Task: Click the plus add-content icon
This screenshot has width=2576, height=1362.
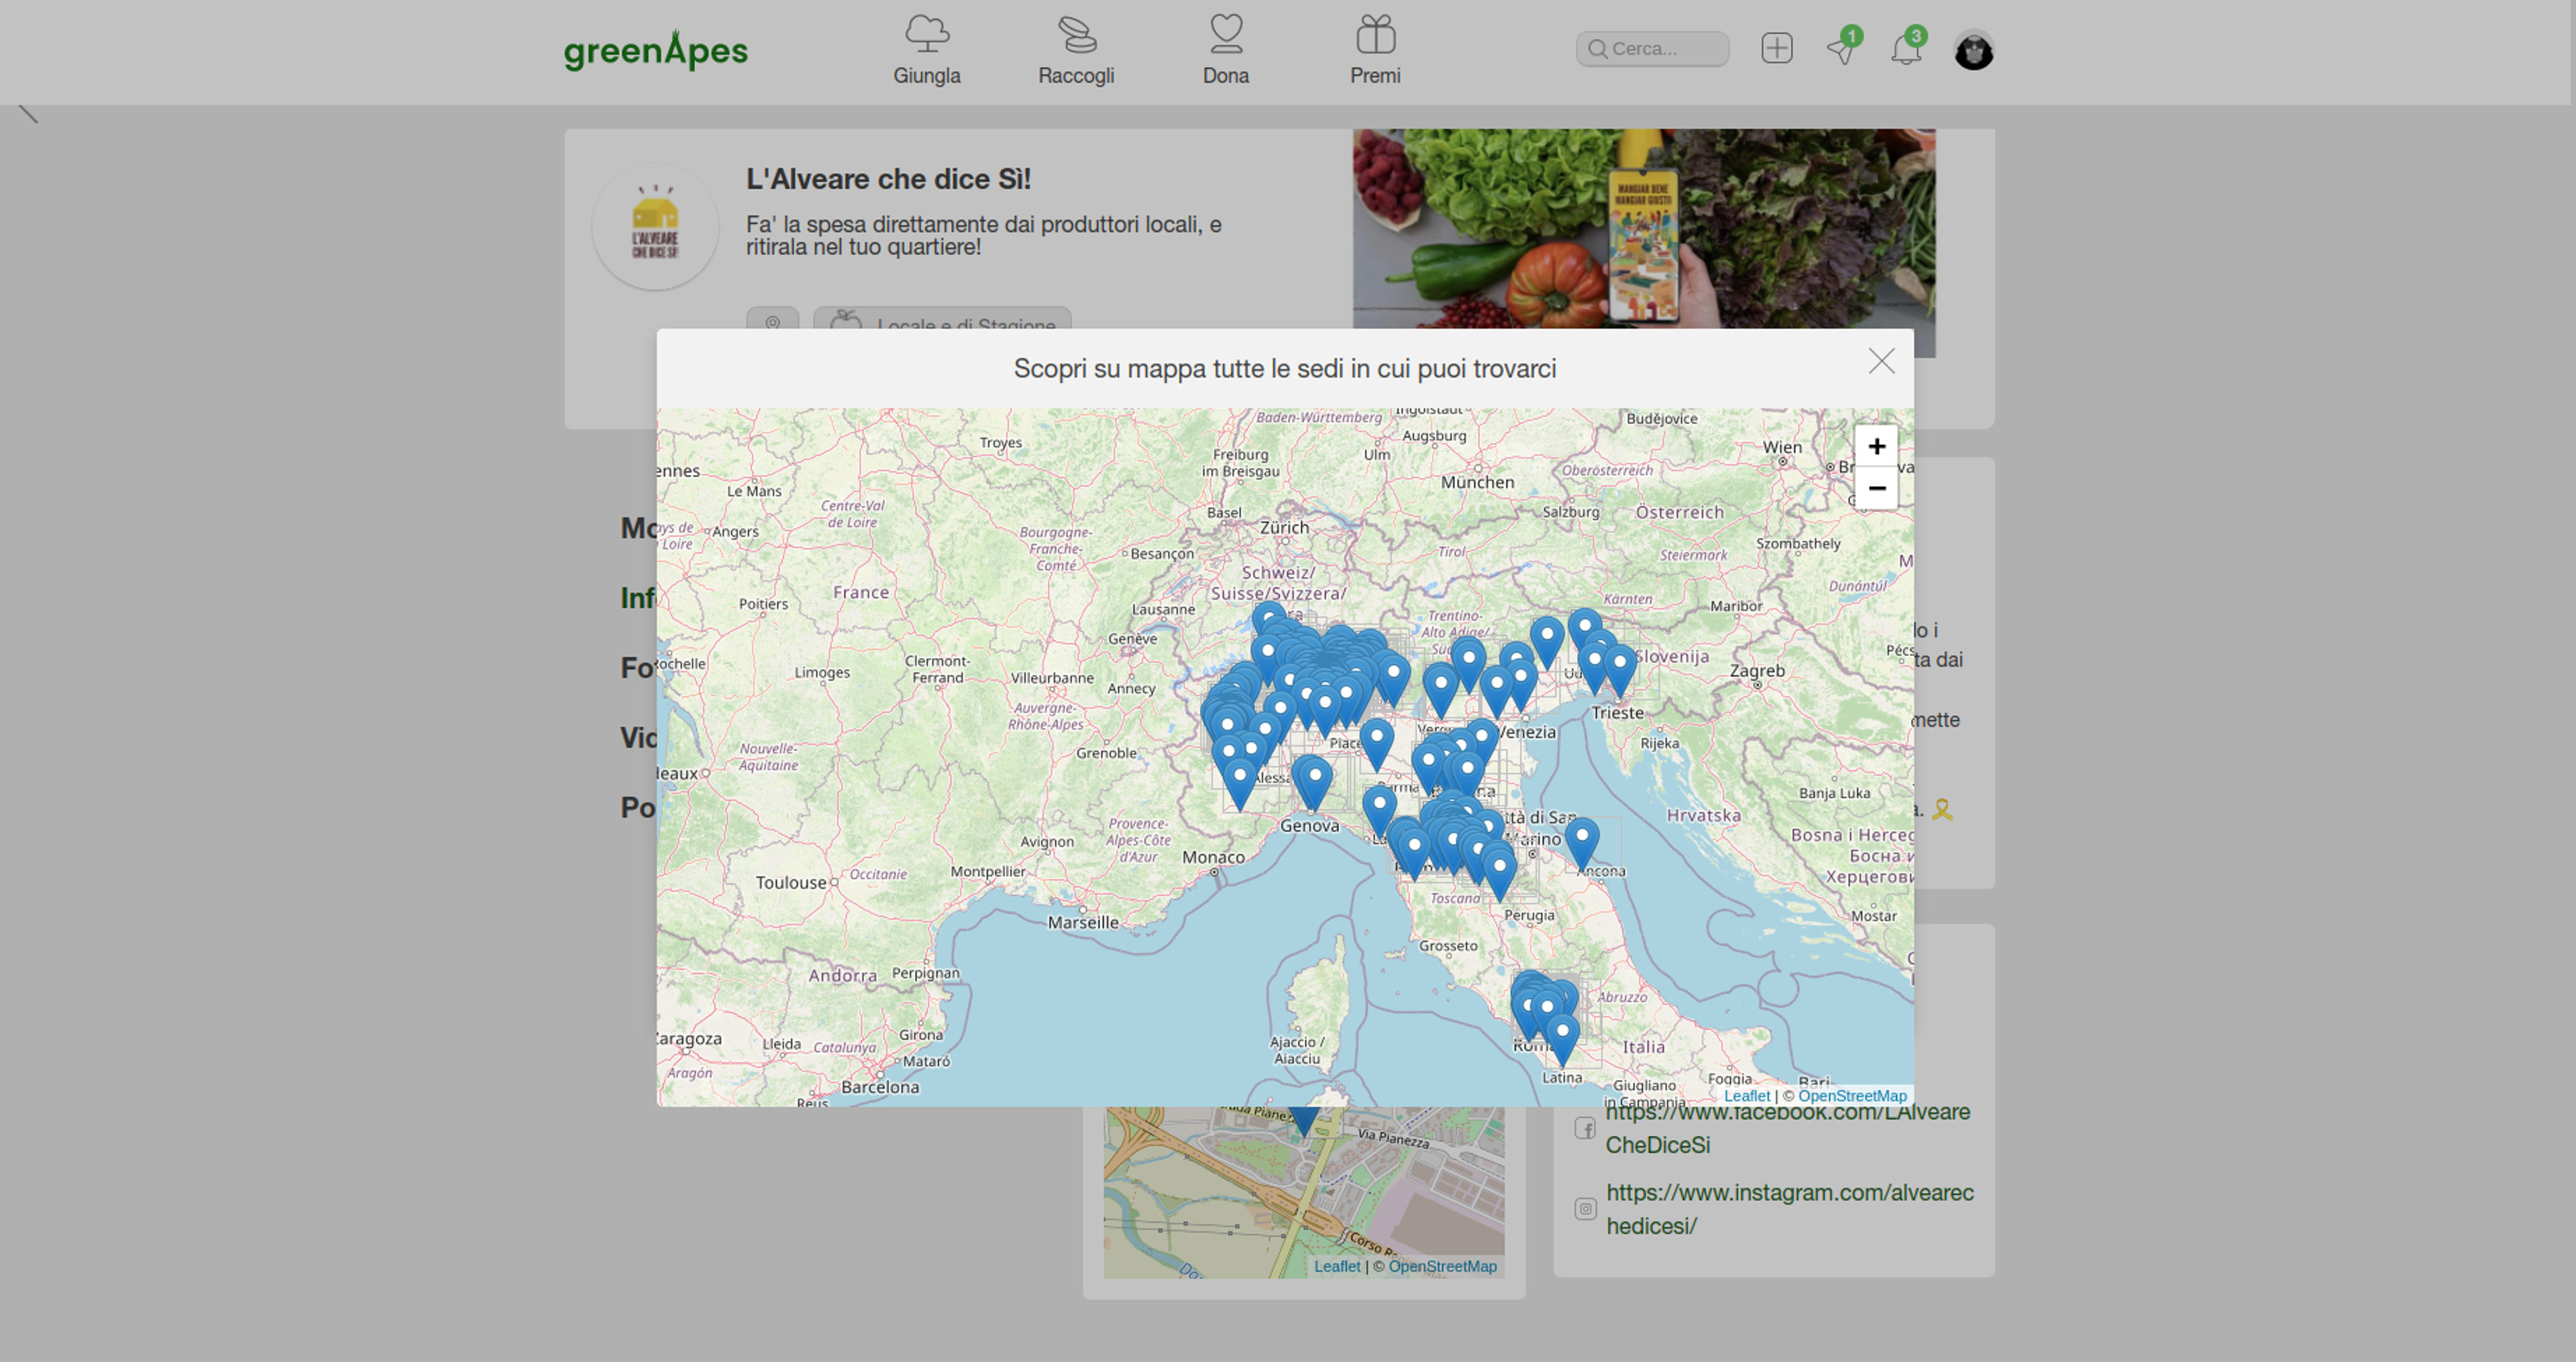Action: point(1777,48)
